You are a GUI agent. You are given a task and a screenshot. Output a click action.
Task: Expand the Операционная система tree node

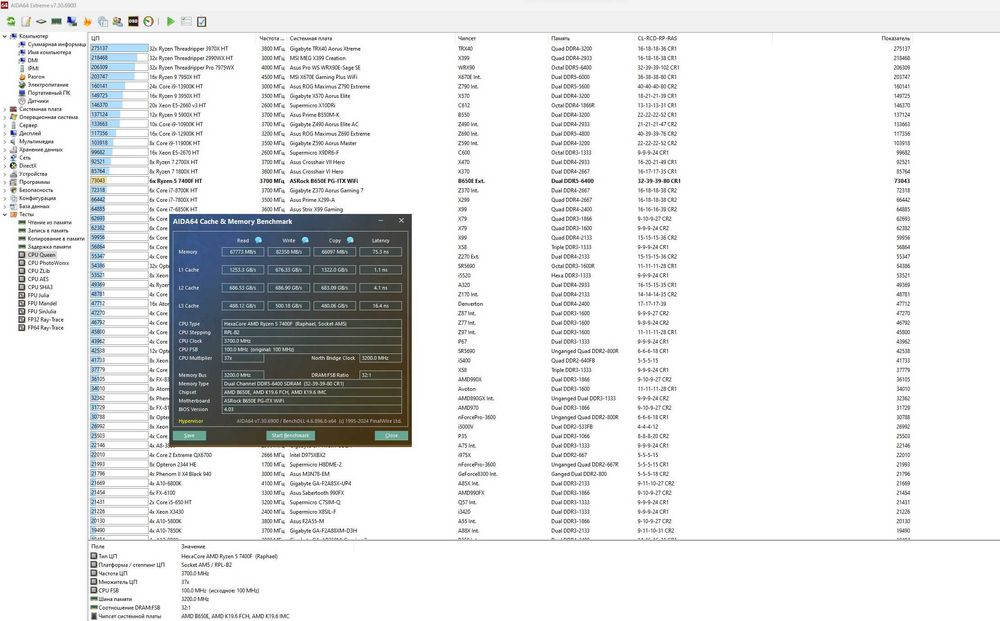[5, 117]
